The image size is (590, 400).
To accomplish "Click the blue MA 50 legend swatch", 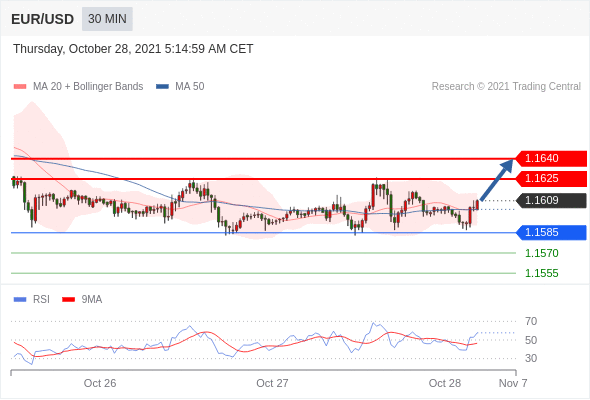I will pos(162,87).
